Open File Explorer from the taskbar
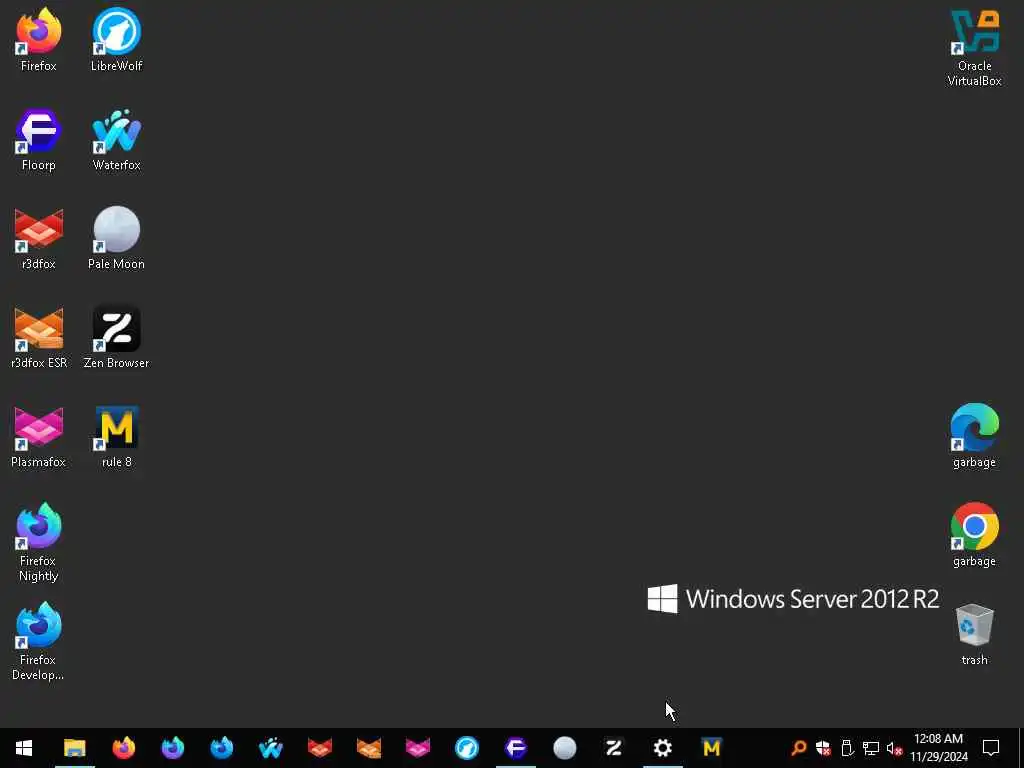 [74, 748]
